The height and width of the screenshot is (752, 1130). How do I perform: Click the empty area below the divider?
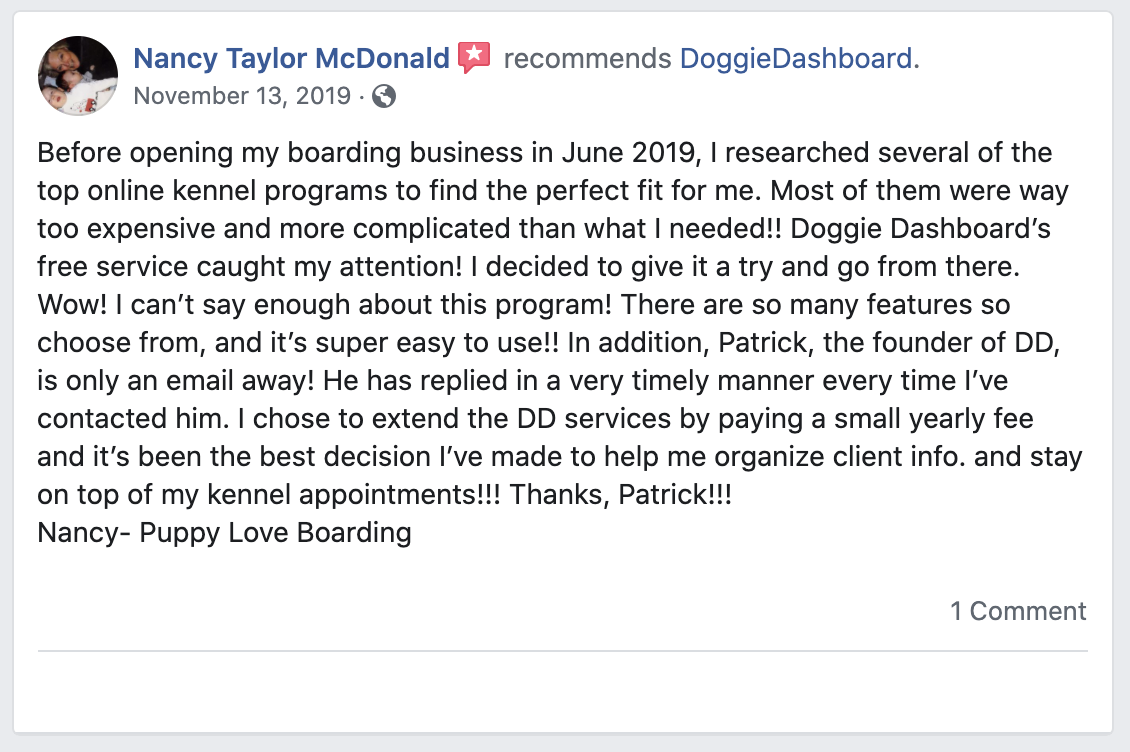563,692
